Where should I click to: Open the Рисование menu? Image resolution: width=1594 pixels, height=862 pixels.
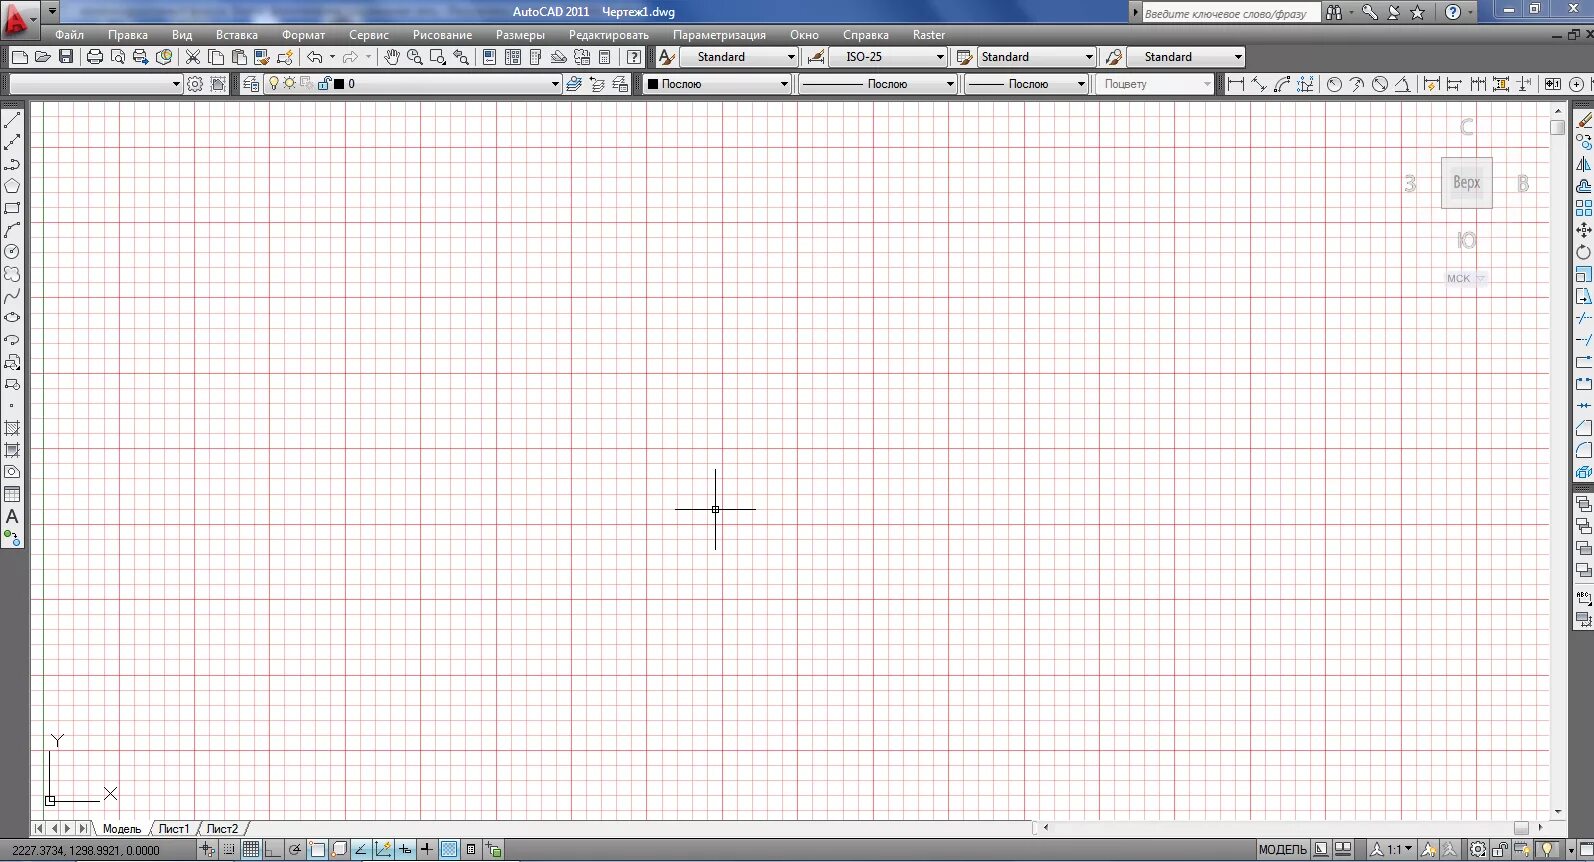pos(442,35)
